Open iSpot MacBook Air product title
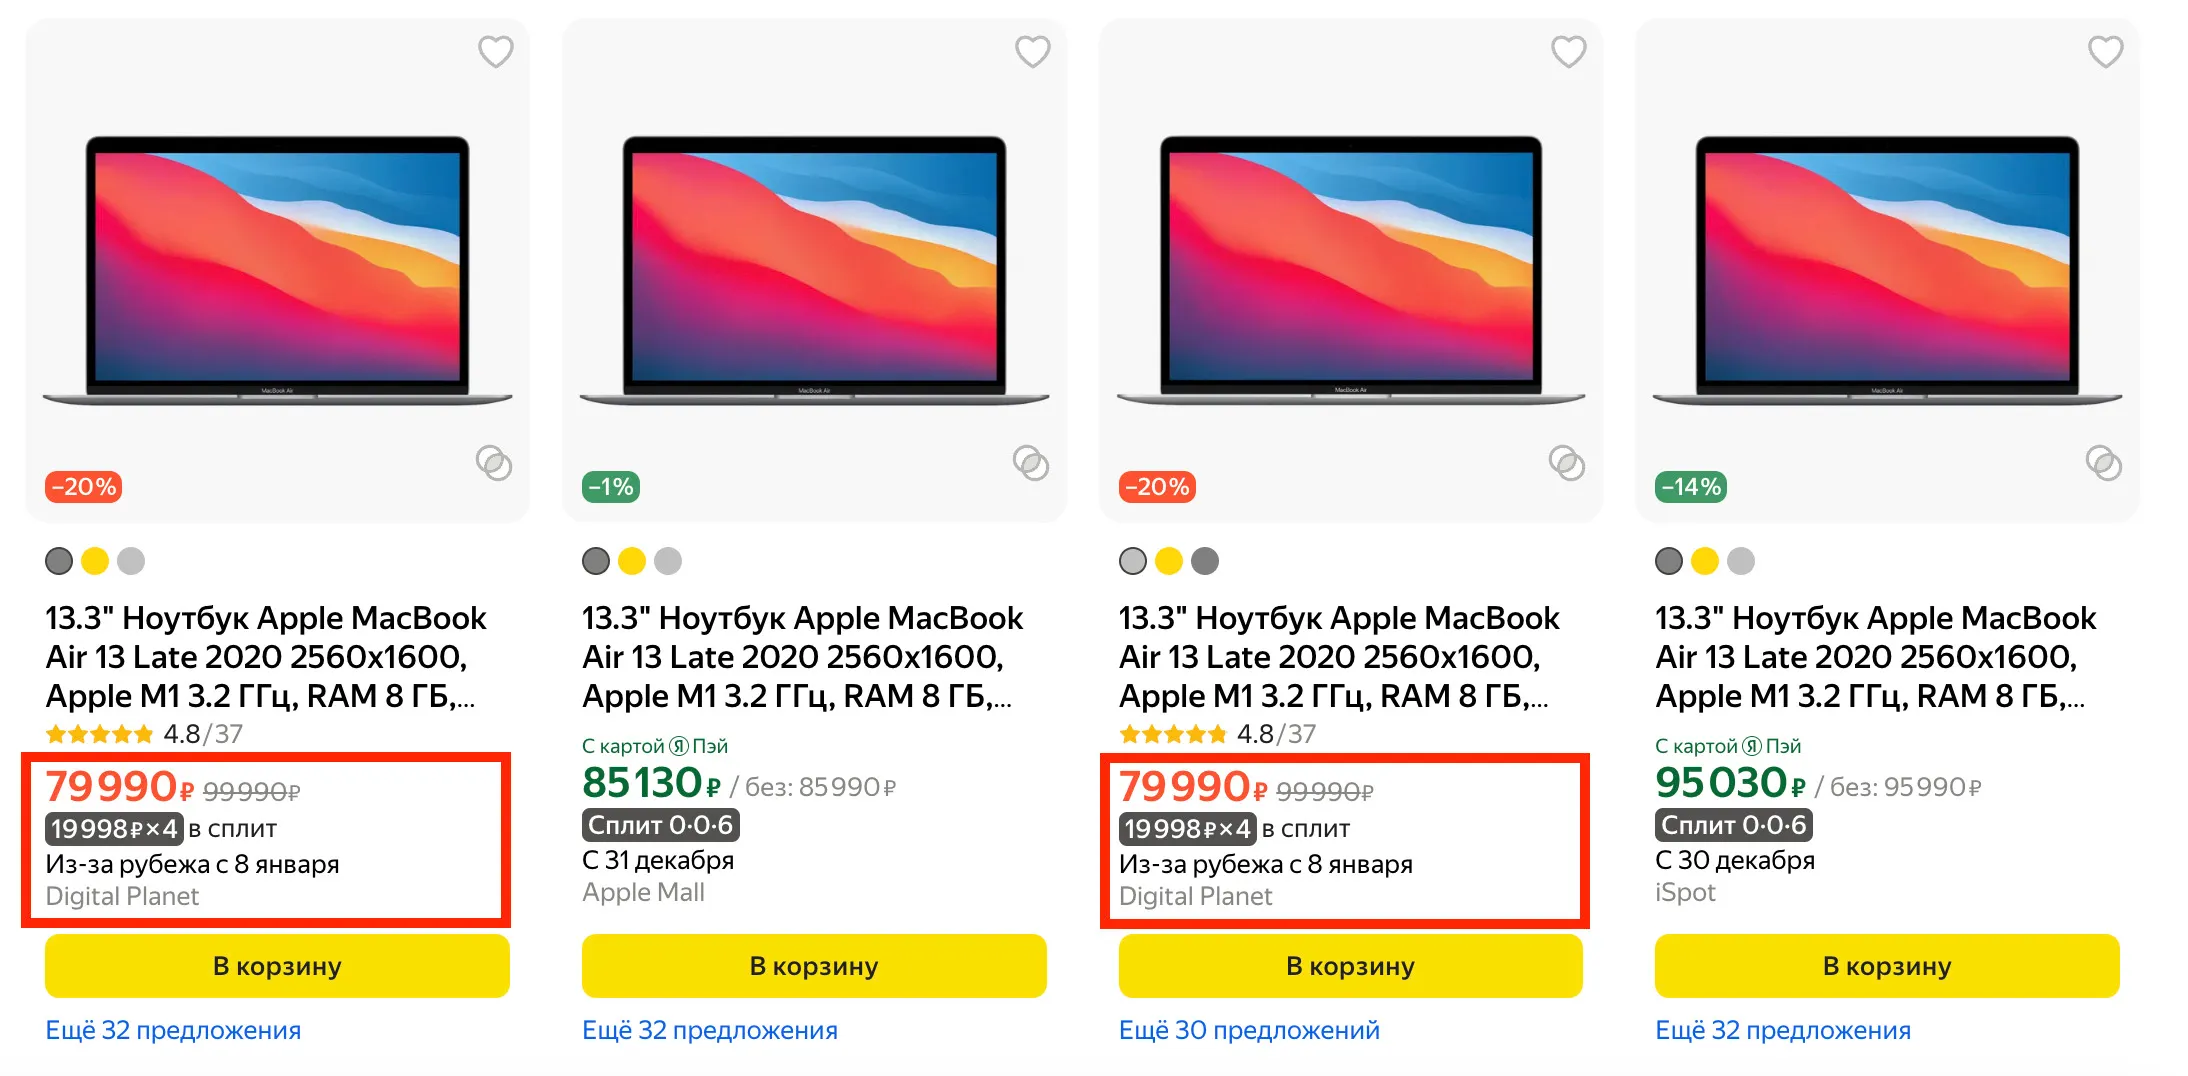Viewport: 2188px width, 1076px height. coord(1875,656)
